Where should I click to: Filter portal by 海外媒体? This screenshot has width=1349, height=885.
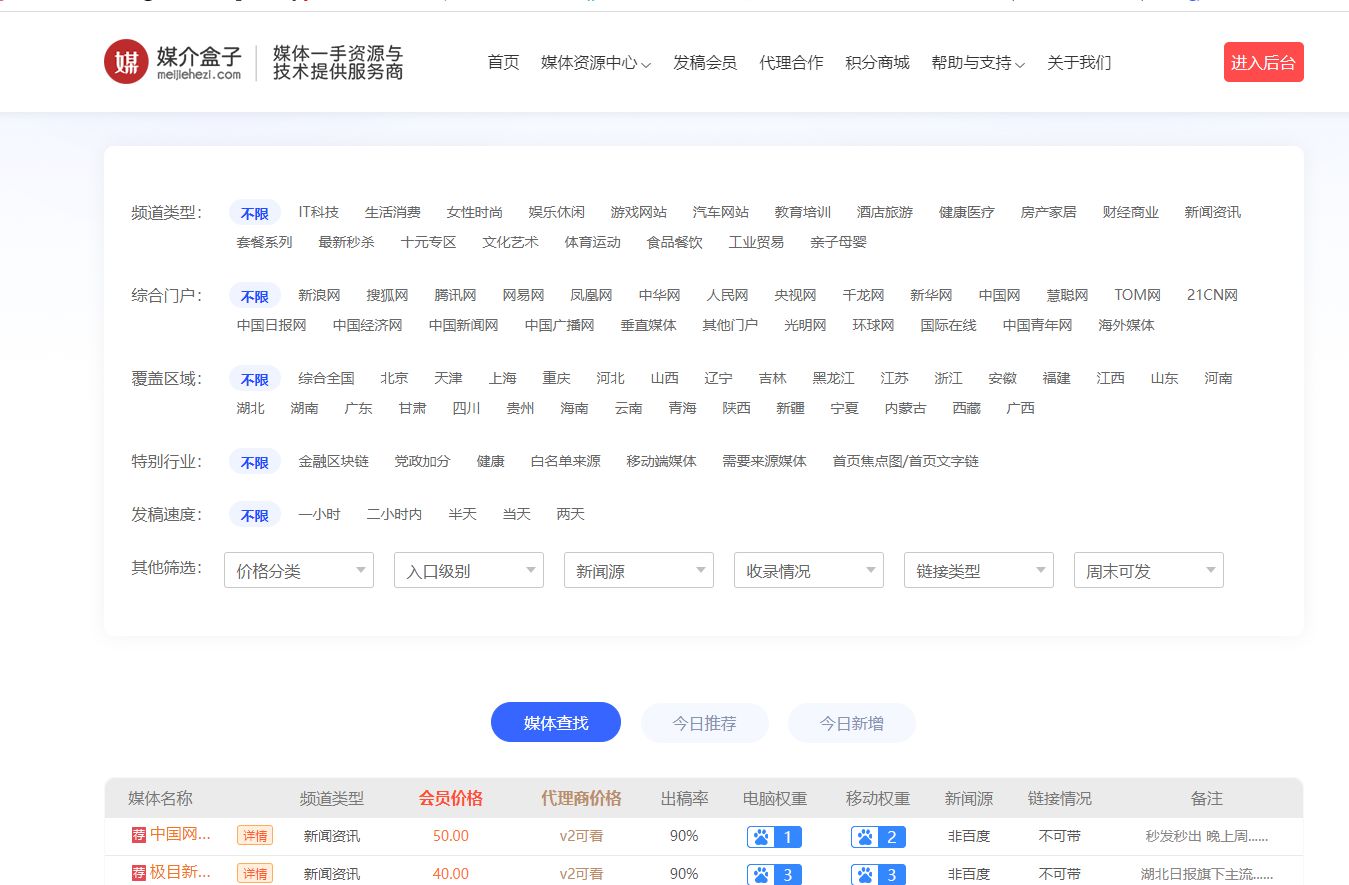click(x=1126, y=325)
